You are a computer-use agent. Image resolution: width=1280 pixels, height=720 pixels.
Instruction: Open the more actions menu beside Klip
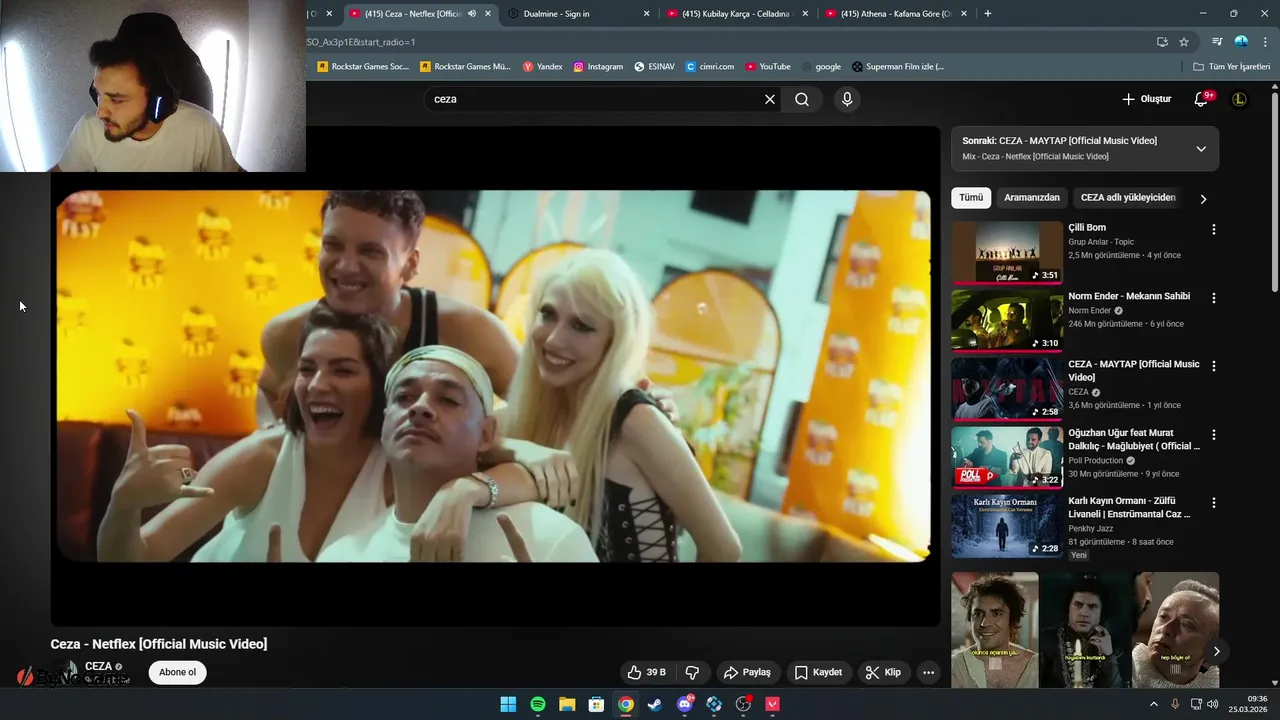[x=928, y=672]
